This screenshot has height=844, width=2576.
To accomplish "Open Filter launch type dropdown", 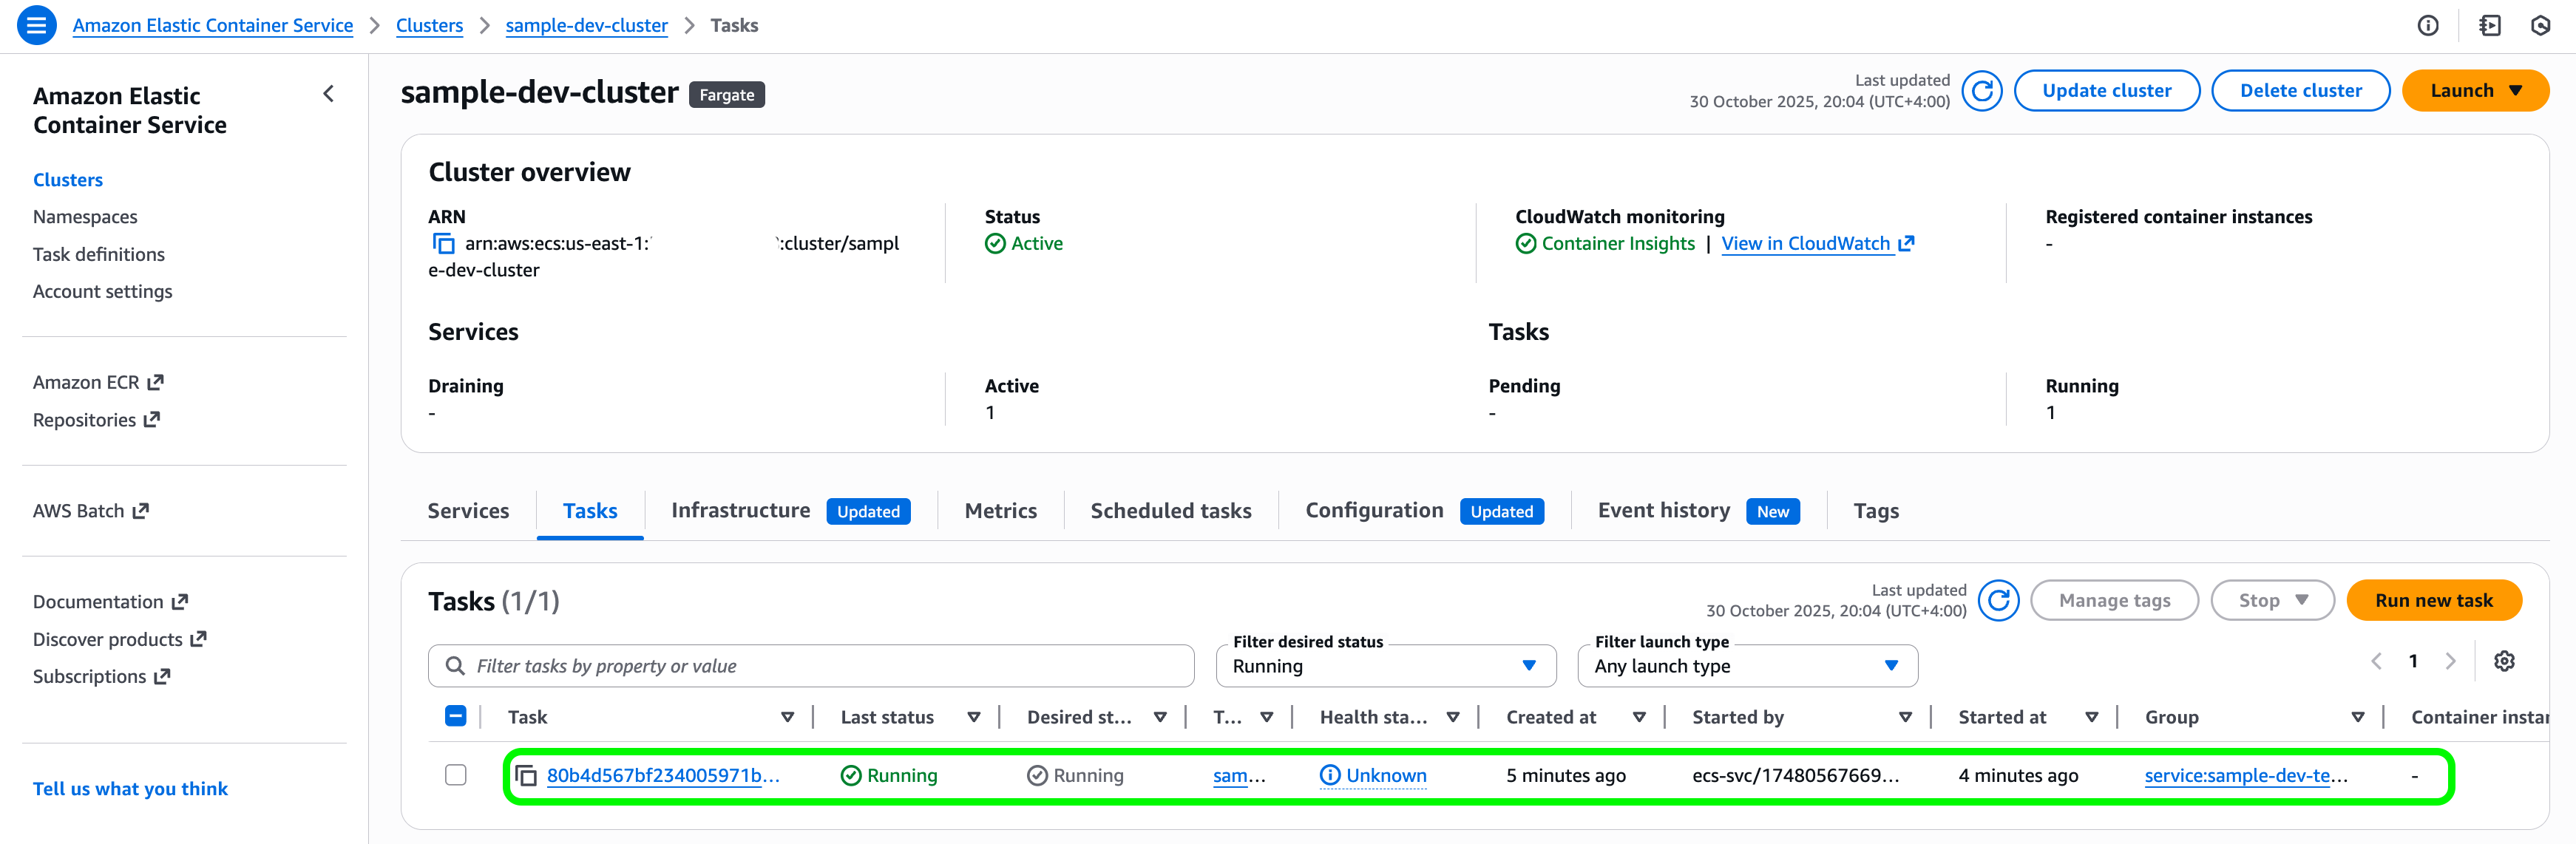I will click(x=1746, y=666).
